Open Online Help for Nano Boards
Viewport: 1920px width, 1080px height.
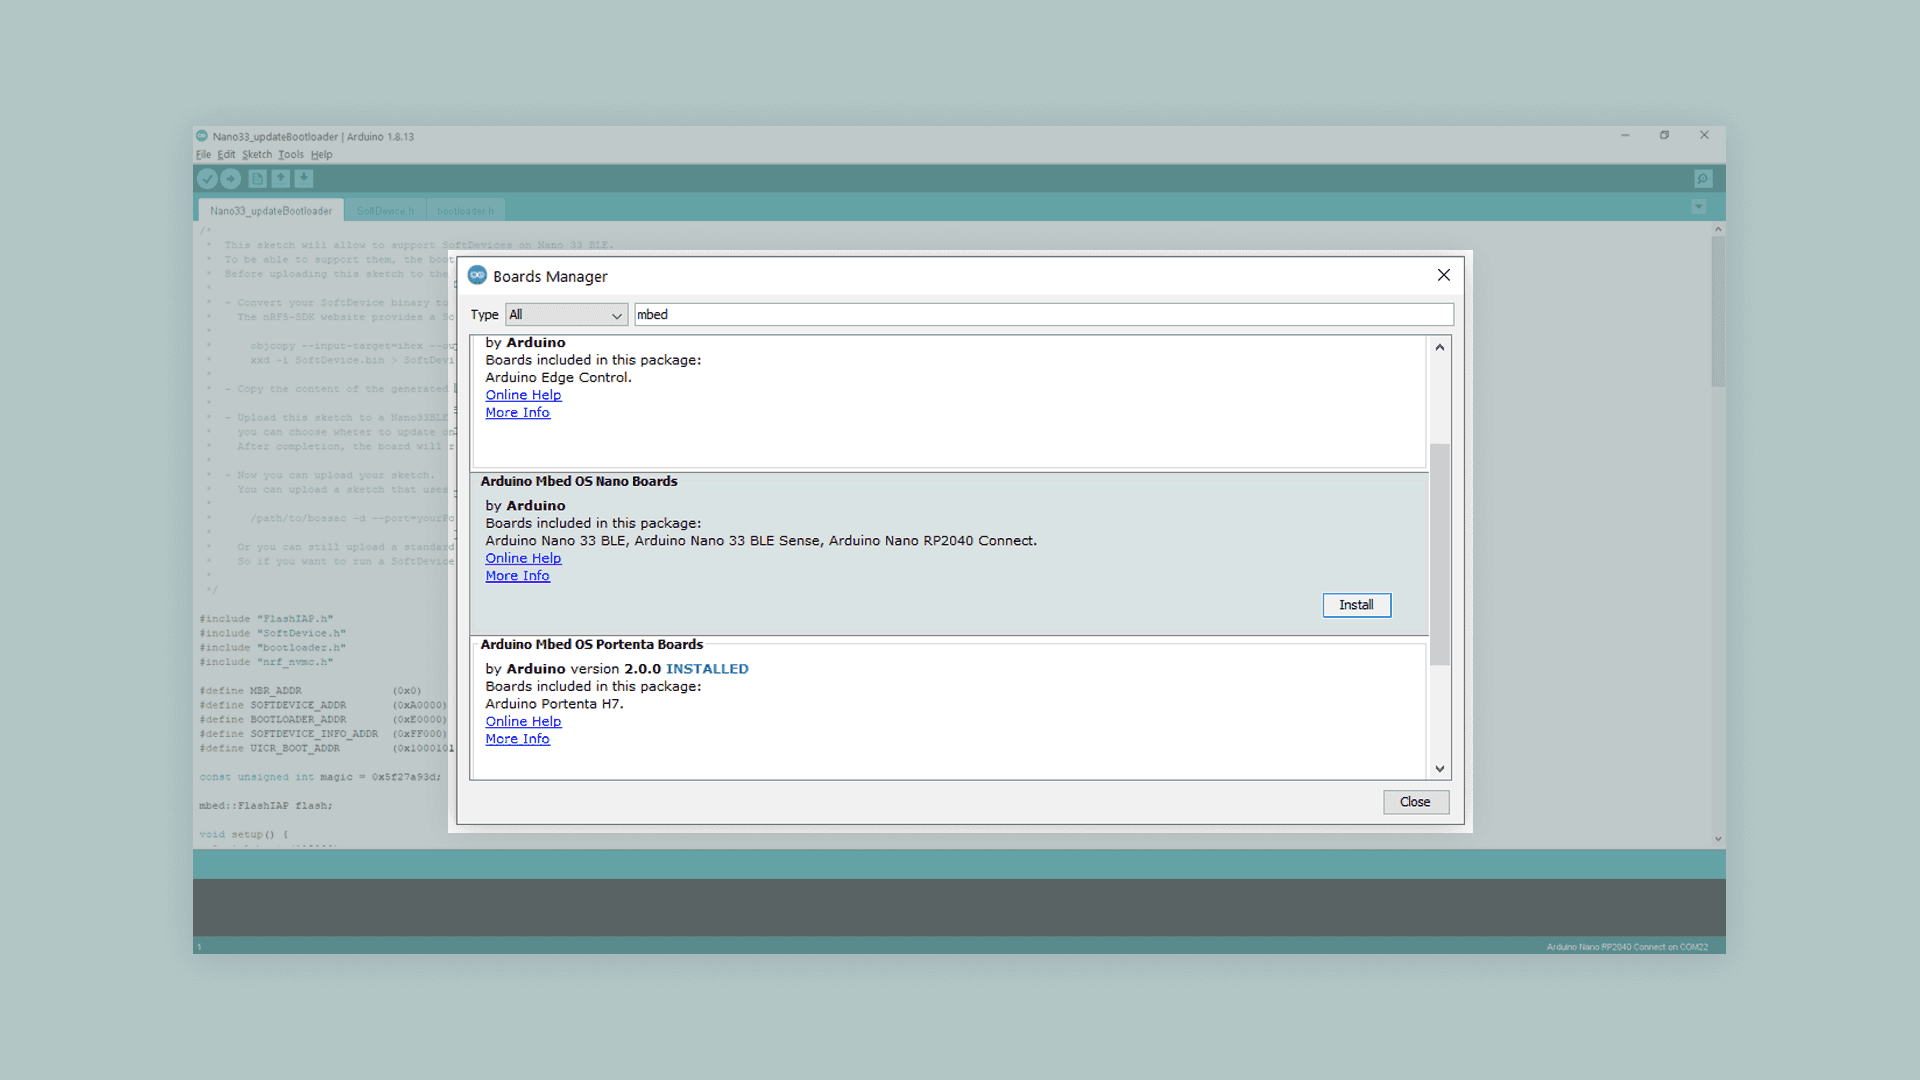tap(523, 558)
